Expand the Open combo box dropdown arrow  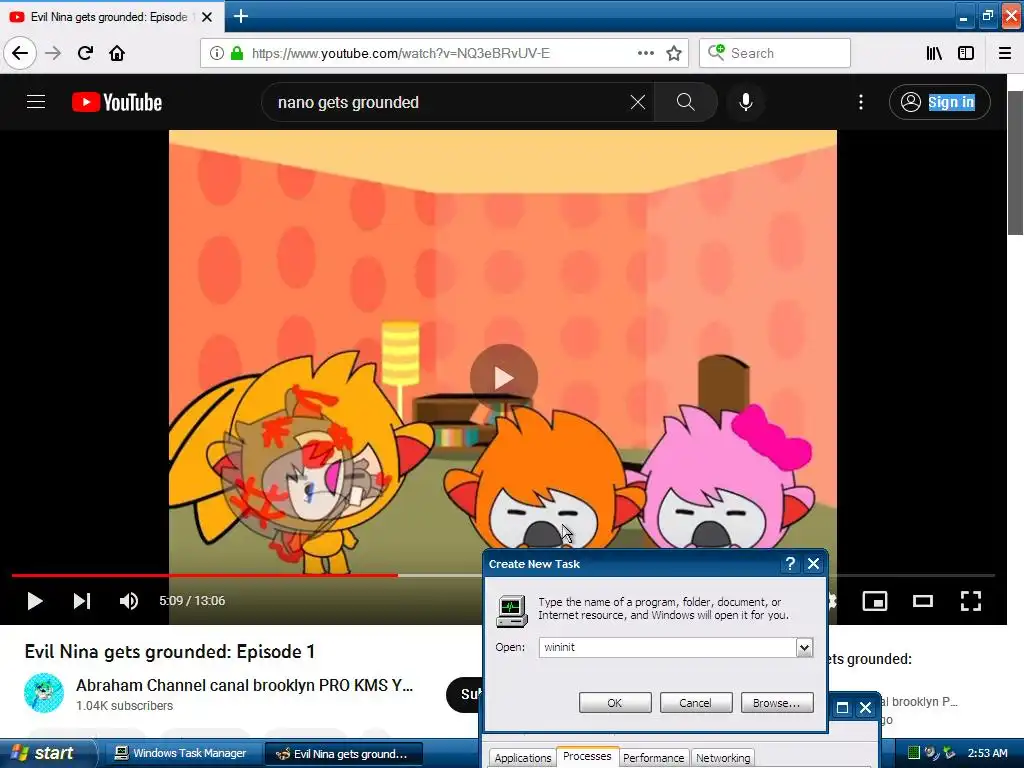point(804,647)
